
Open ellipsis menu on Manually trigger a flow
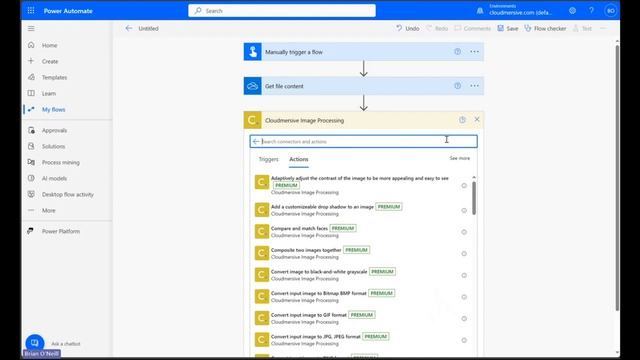coord(474,52)
